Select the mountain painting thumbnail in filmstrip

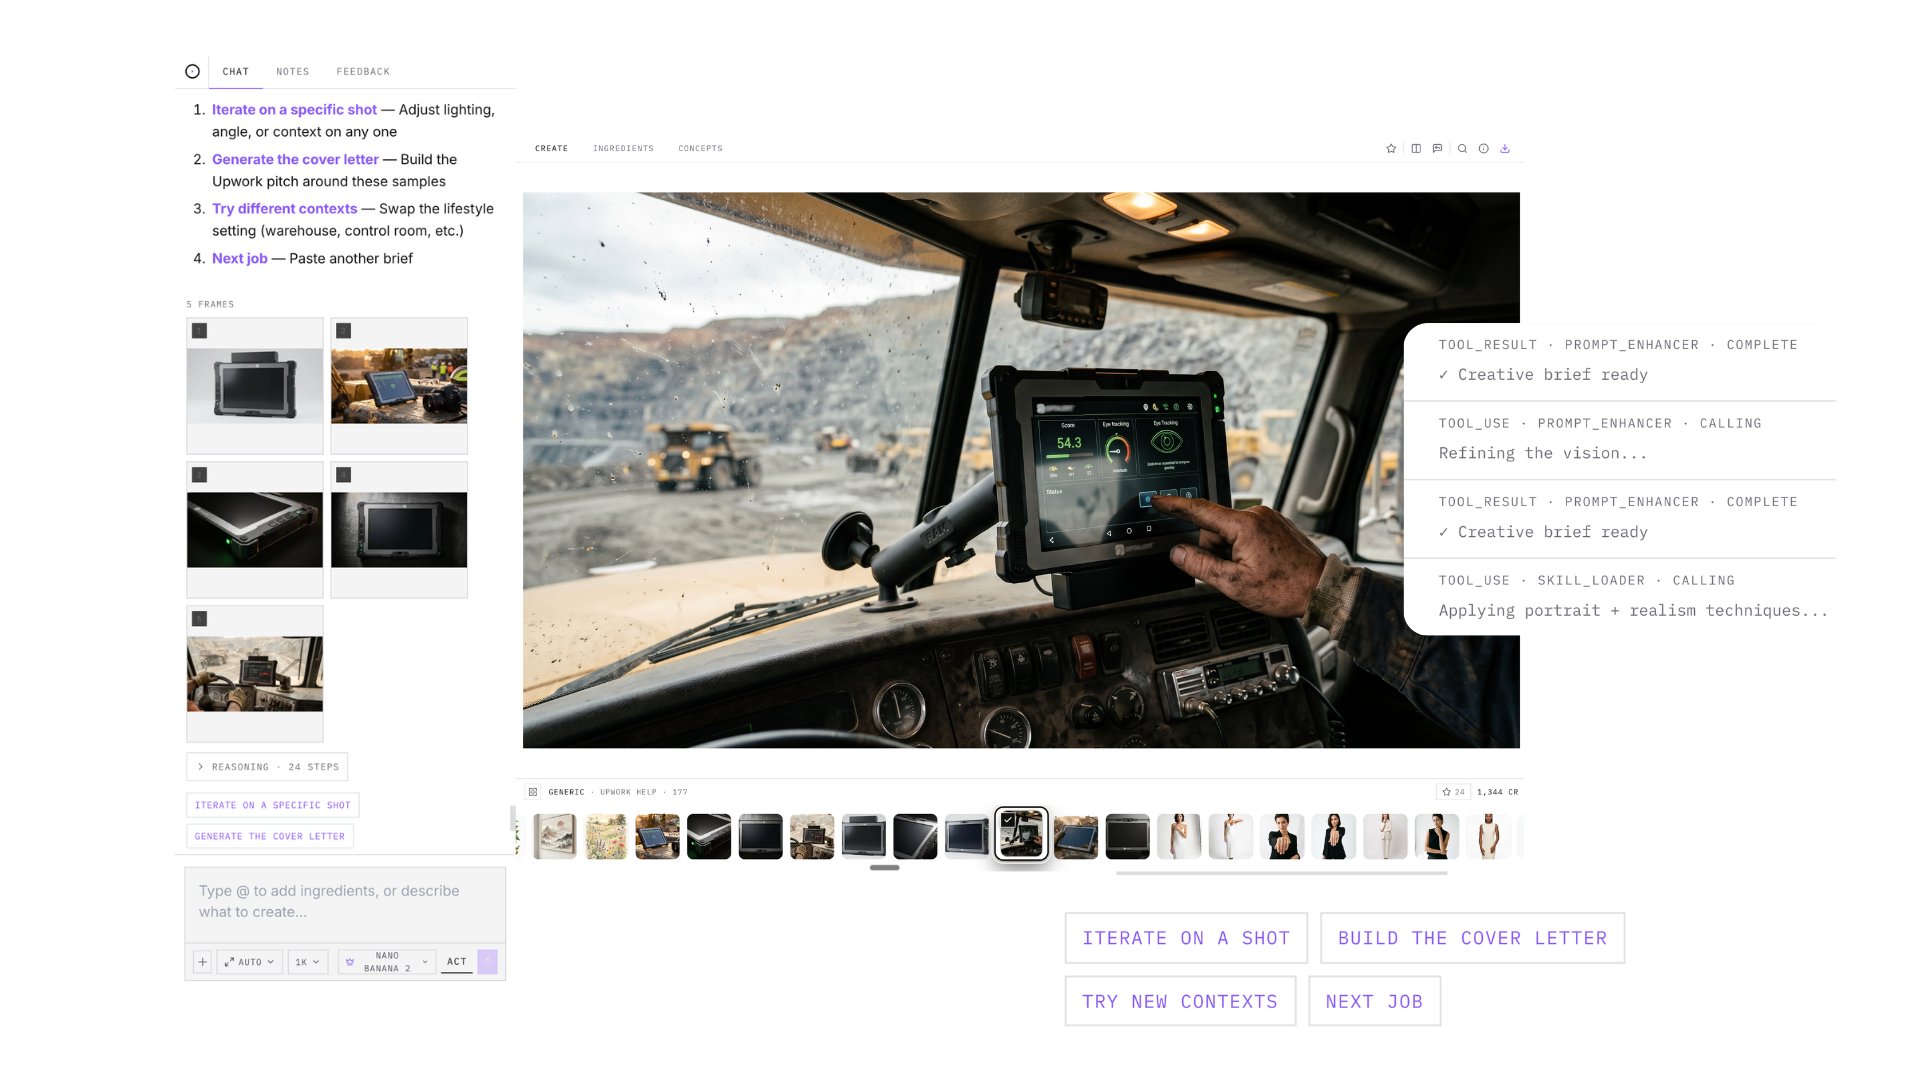point(554,836)
